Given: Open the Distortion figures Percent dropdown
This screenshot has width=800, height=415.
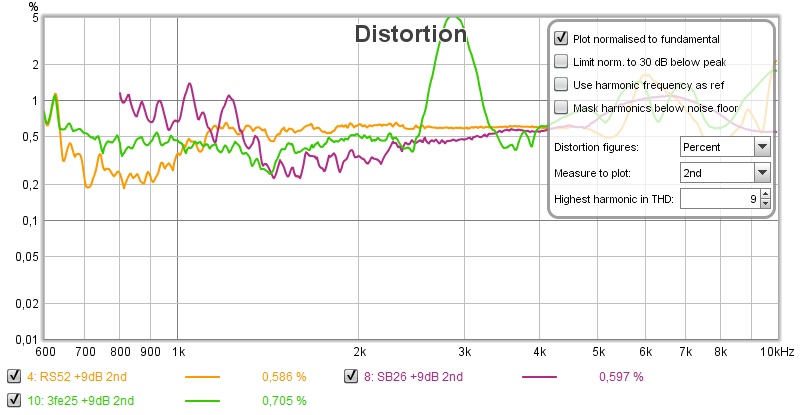Looking at the screenshot, I should 762,146.
